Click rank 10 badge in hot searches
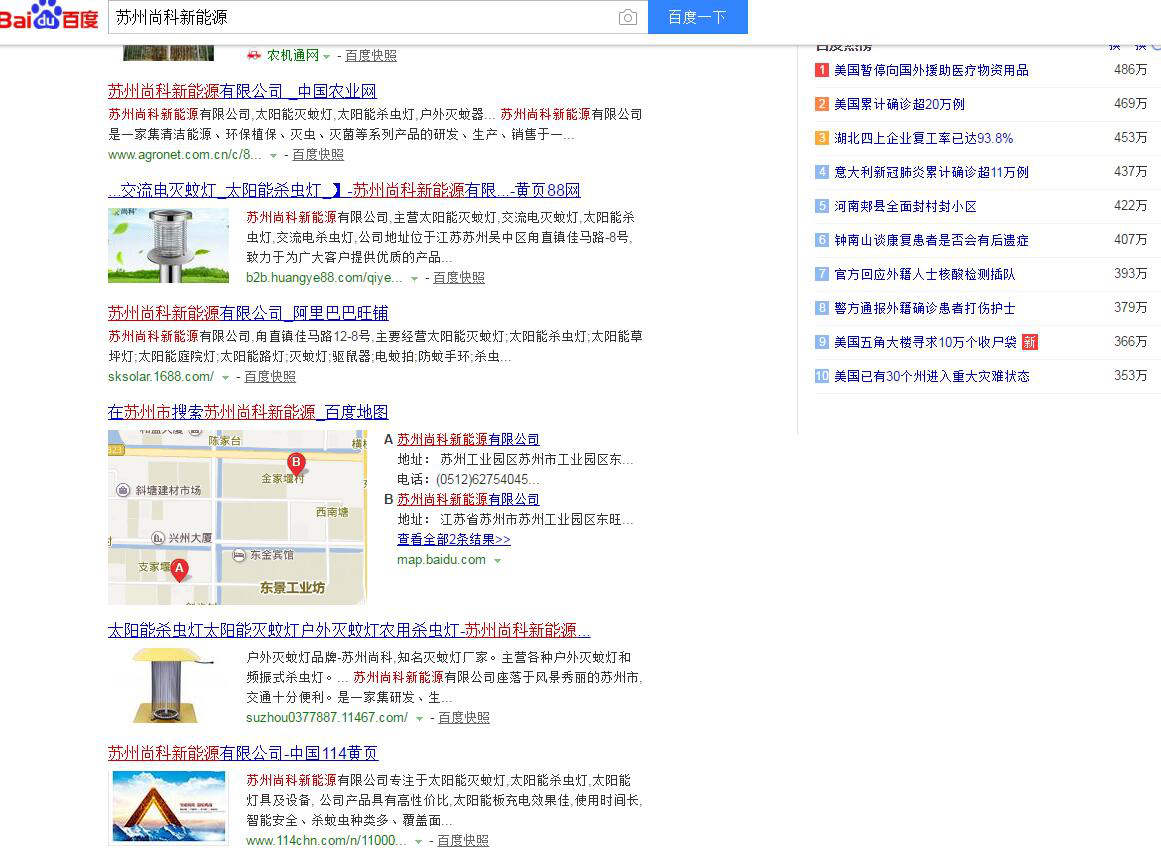Screen dimensions: 1161x863 (822, 376)
